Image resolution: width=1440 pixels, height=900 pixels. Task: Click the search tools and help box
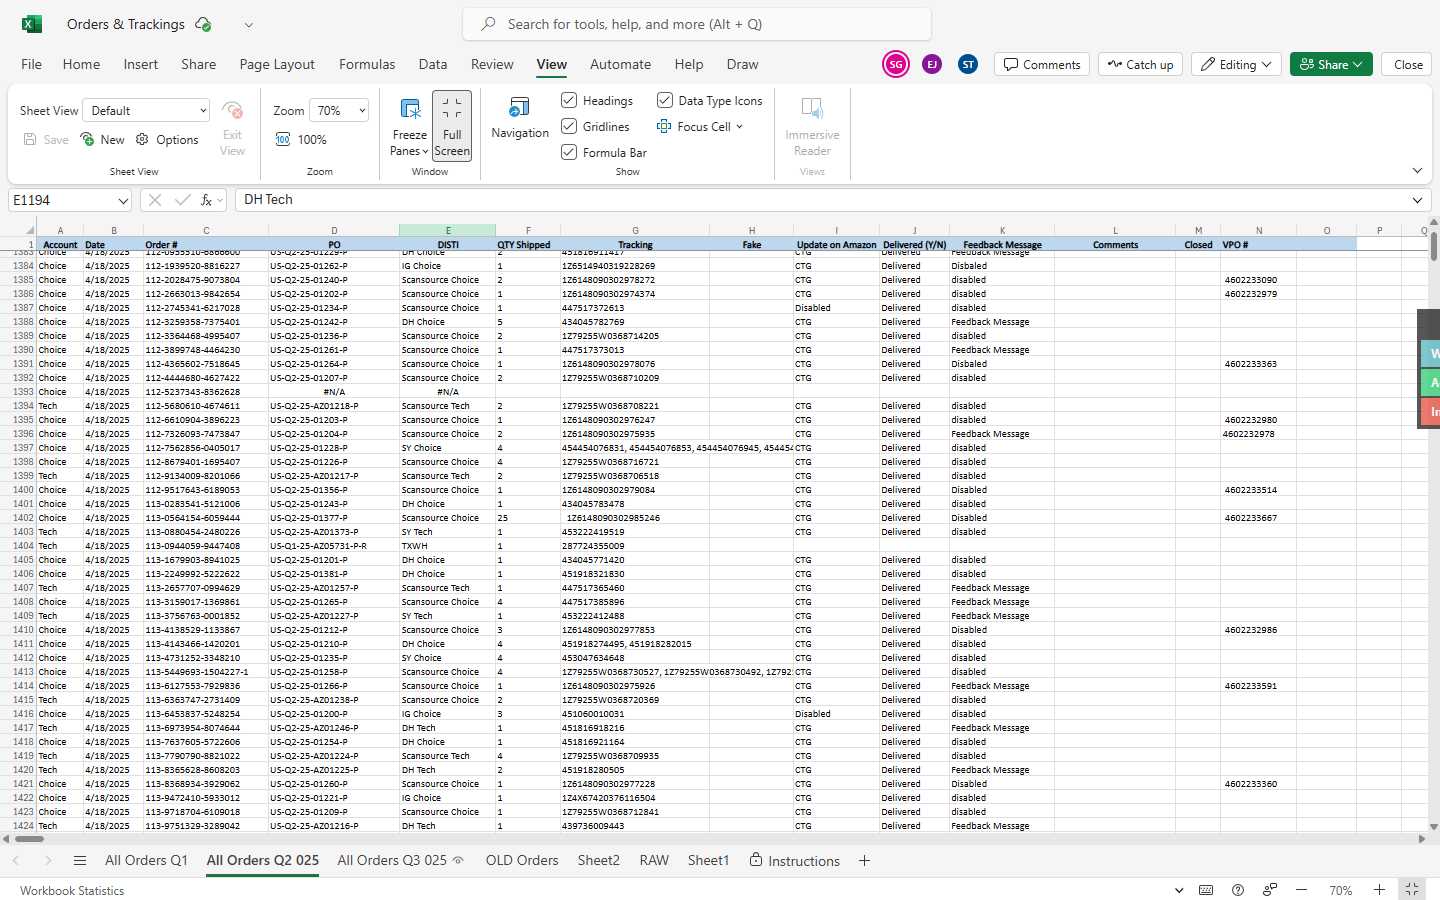[697, 24]
